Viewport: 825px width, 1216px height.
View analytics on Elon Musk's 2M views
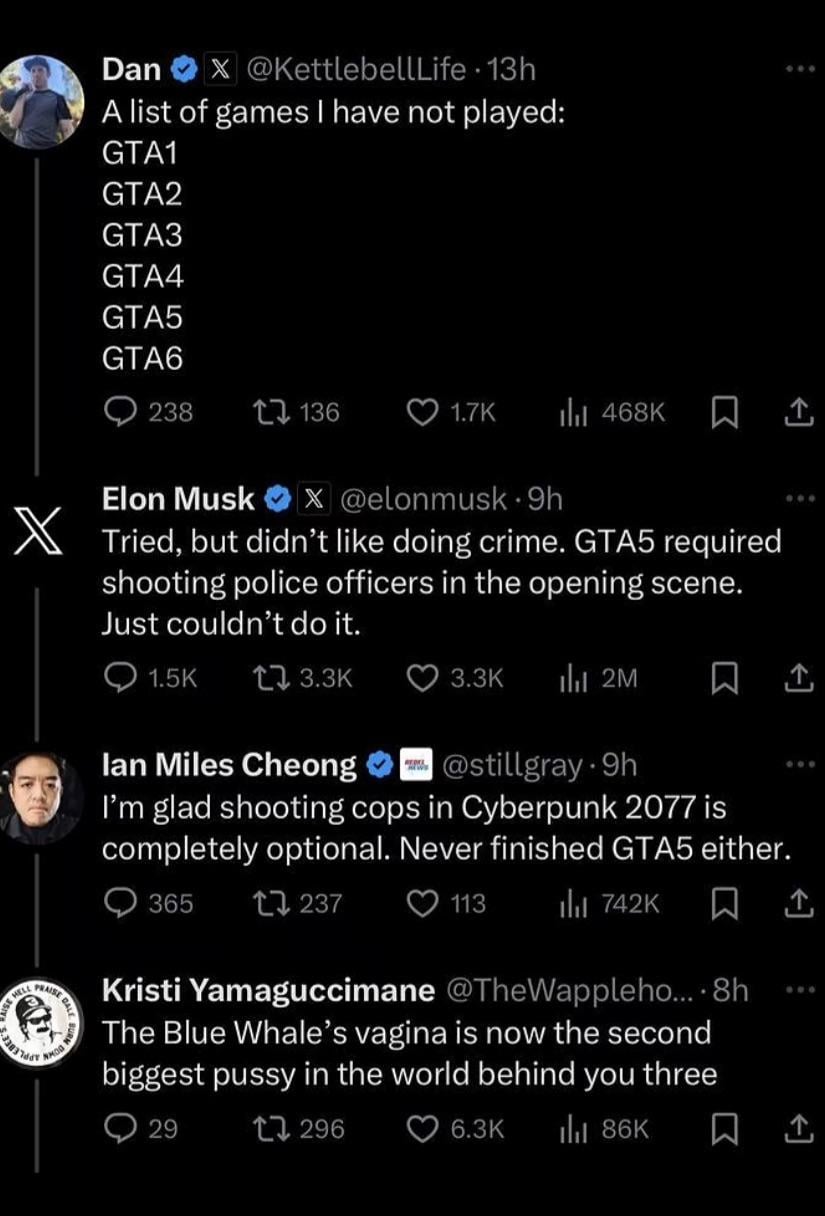572,678
